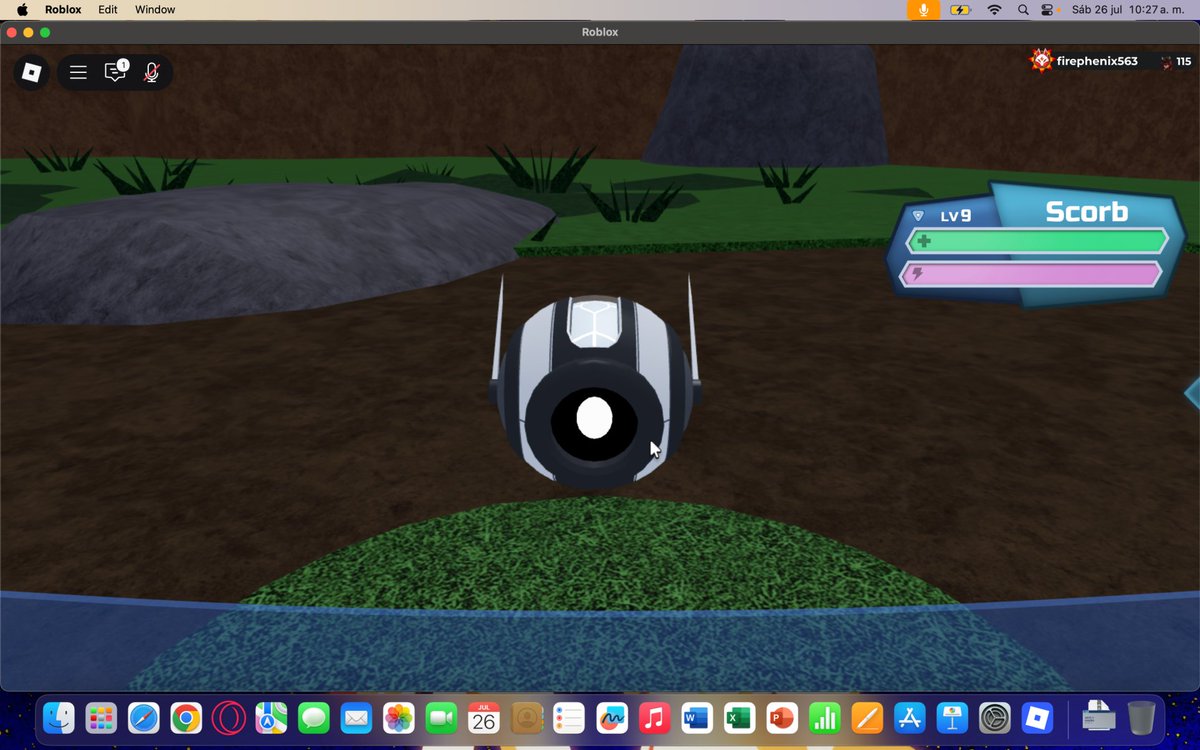The image size is (1200, 750).
Task: Launch Safari from the dock
Action: pos(143,718)
